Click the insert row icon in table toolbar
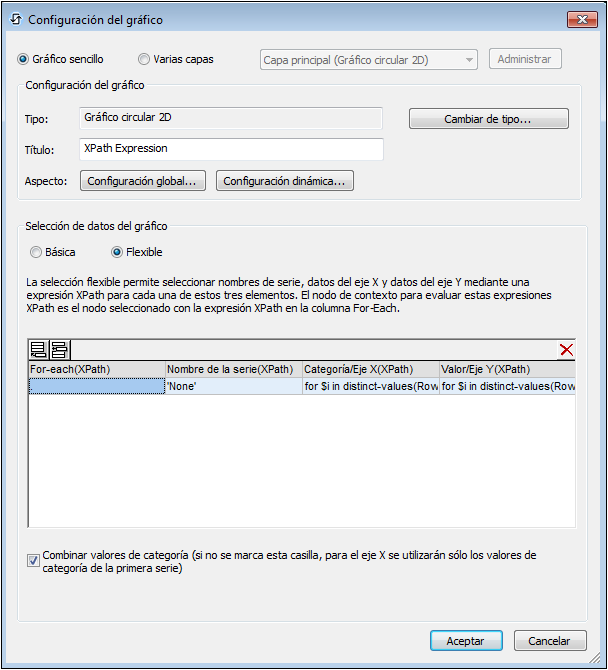608x670 pixels. click(59, 350)
